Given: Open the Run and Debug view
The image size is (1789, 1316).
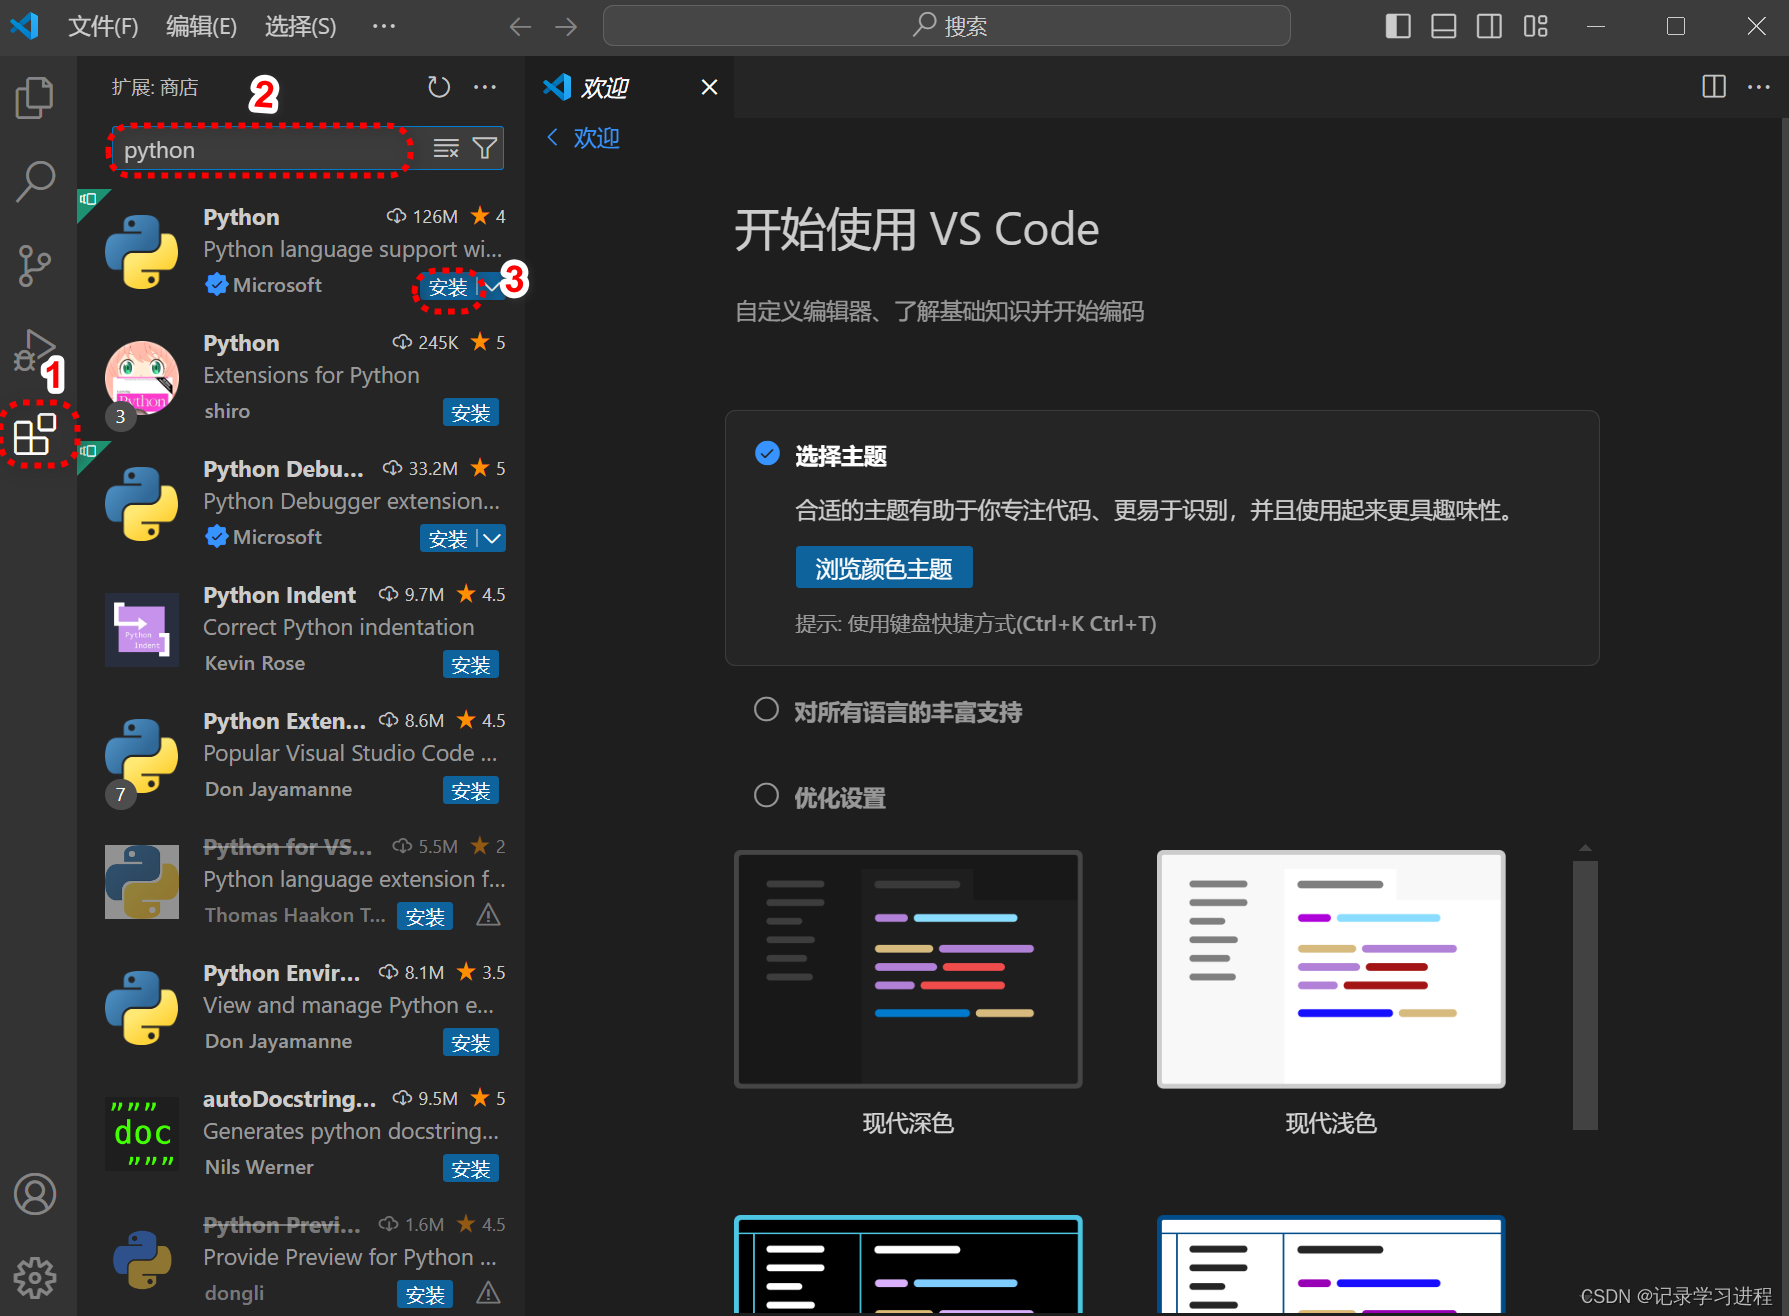Looking at the screenshot, I should [35, 349].
